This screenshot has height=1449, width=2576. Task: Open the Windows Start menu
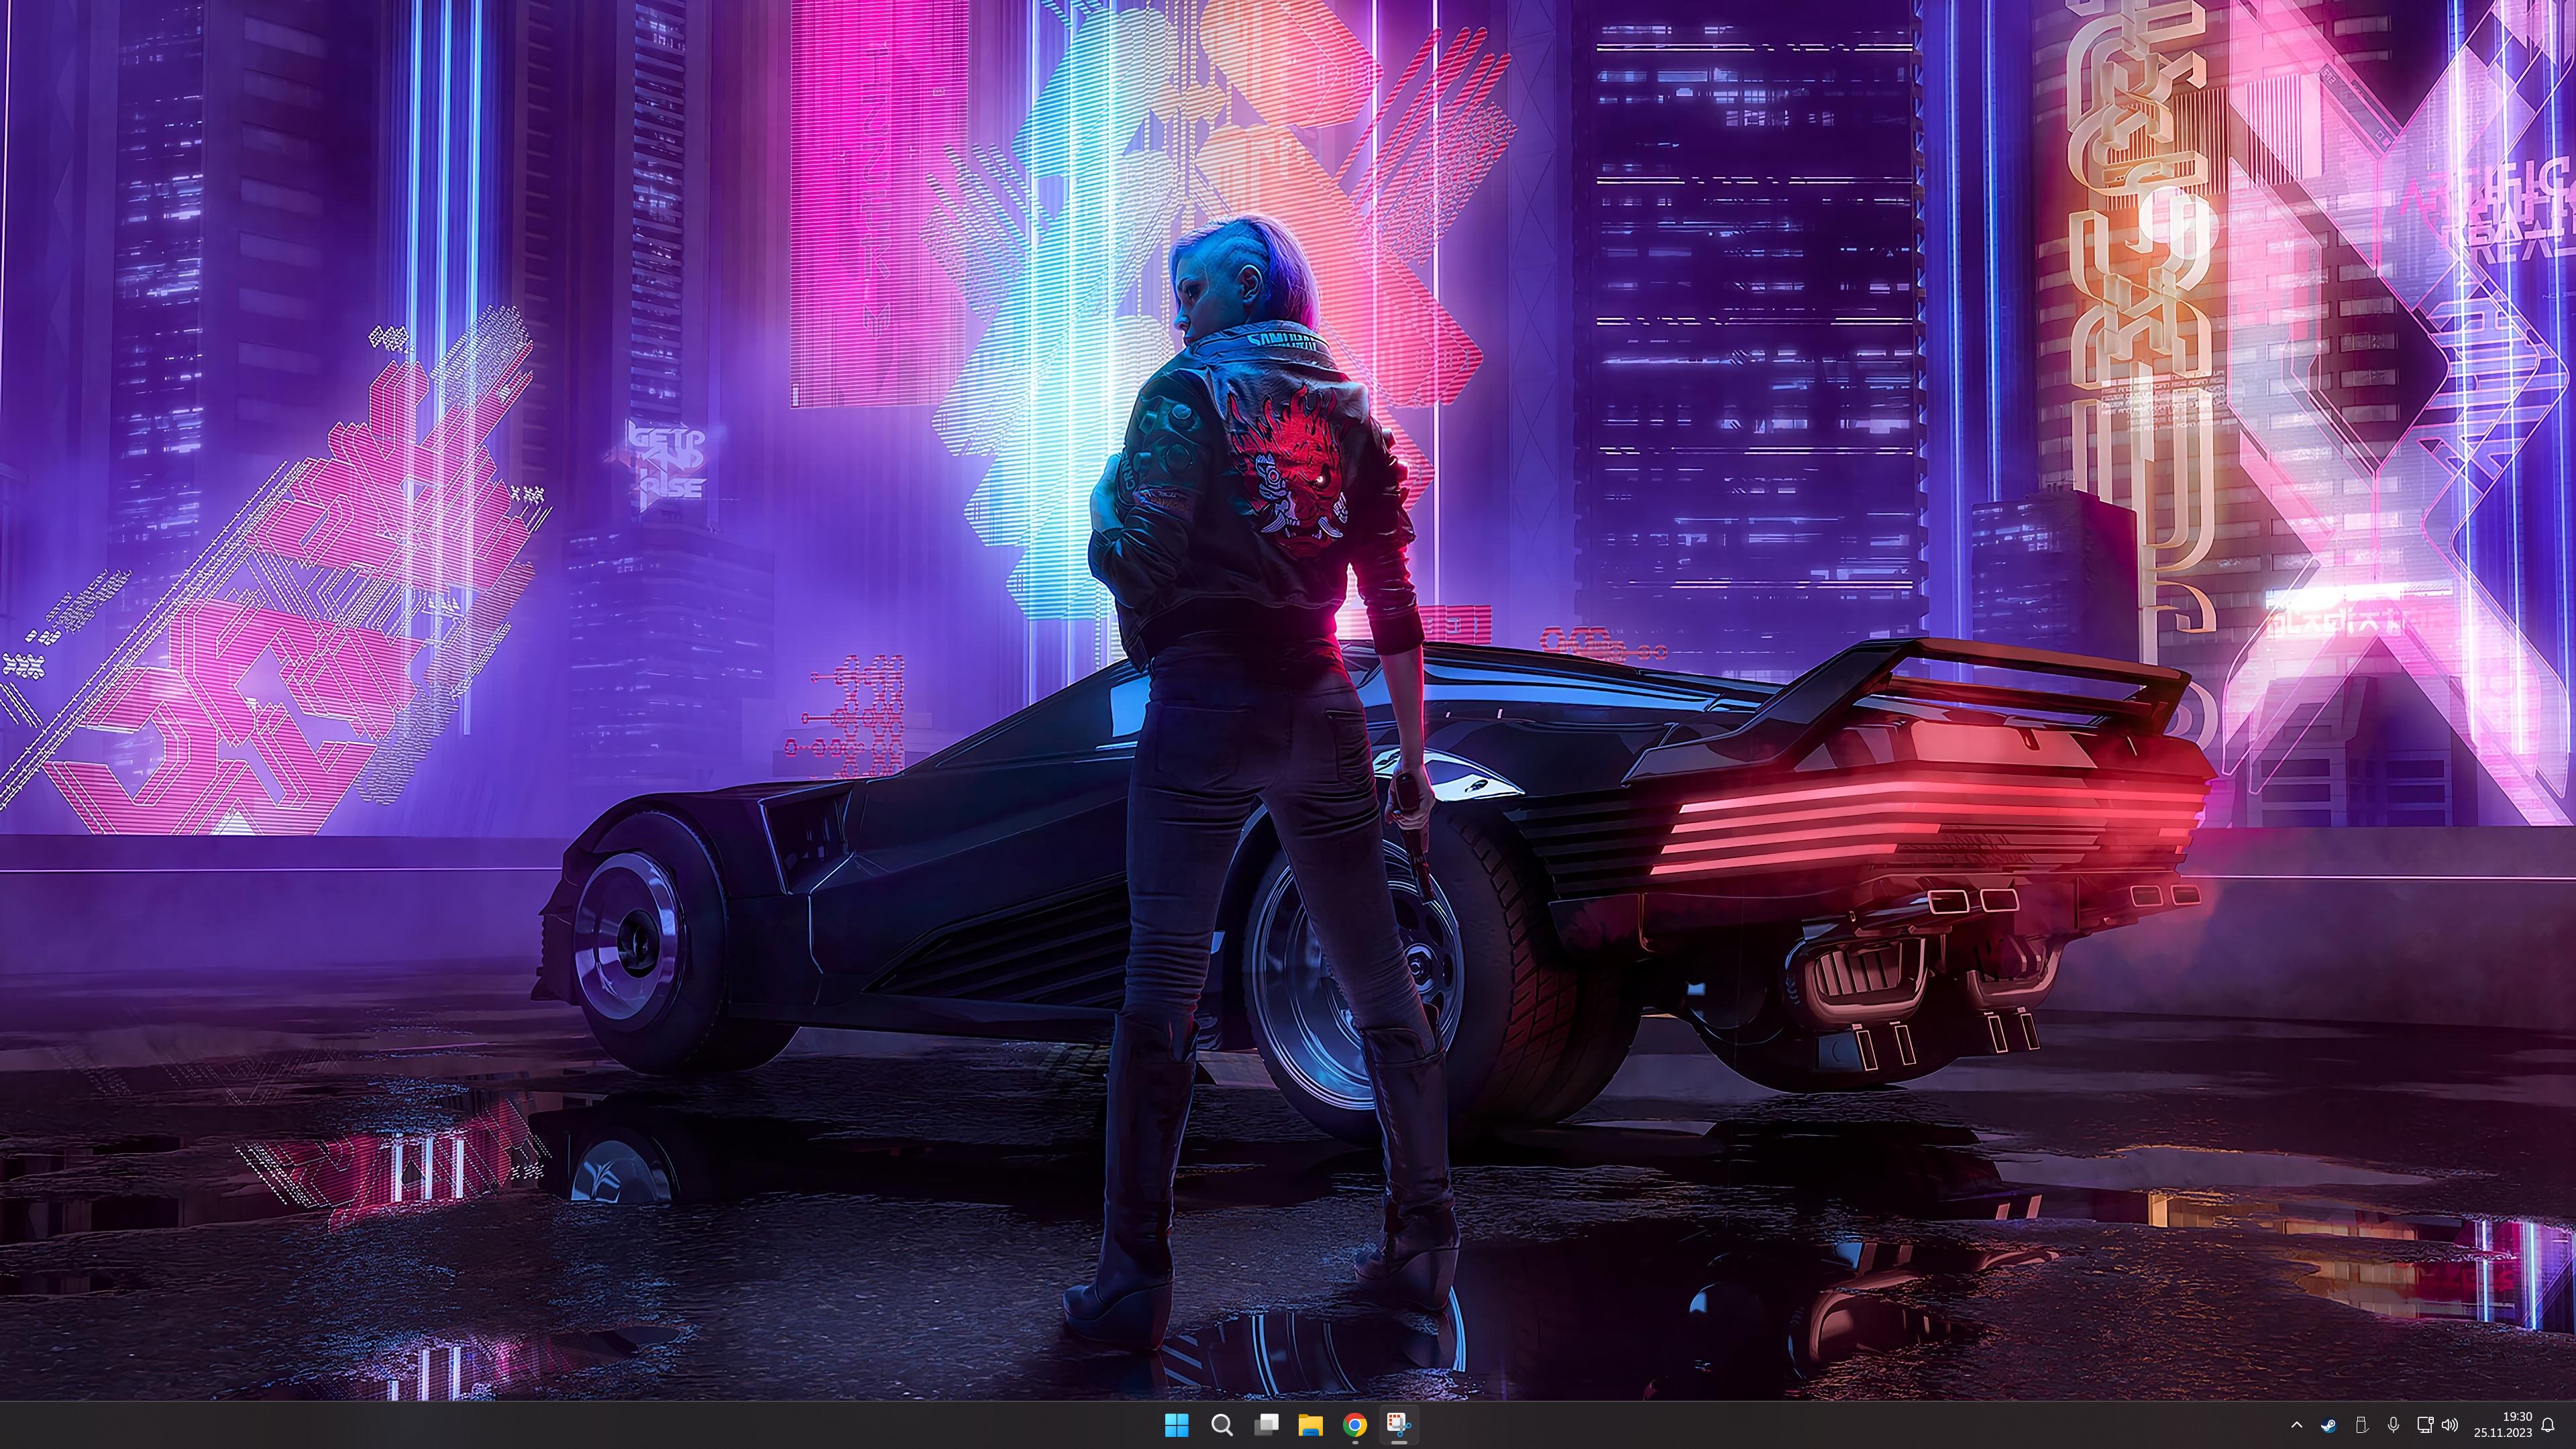[1177, 1425]
